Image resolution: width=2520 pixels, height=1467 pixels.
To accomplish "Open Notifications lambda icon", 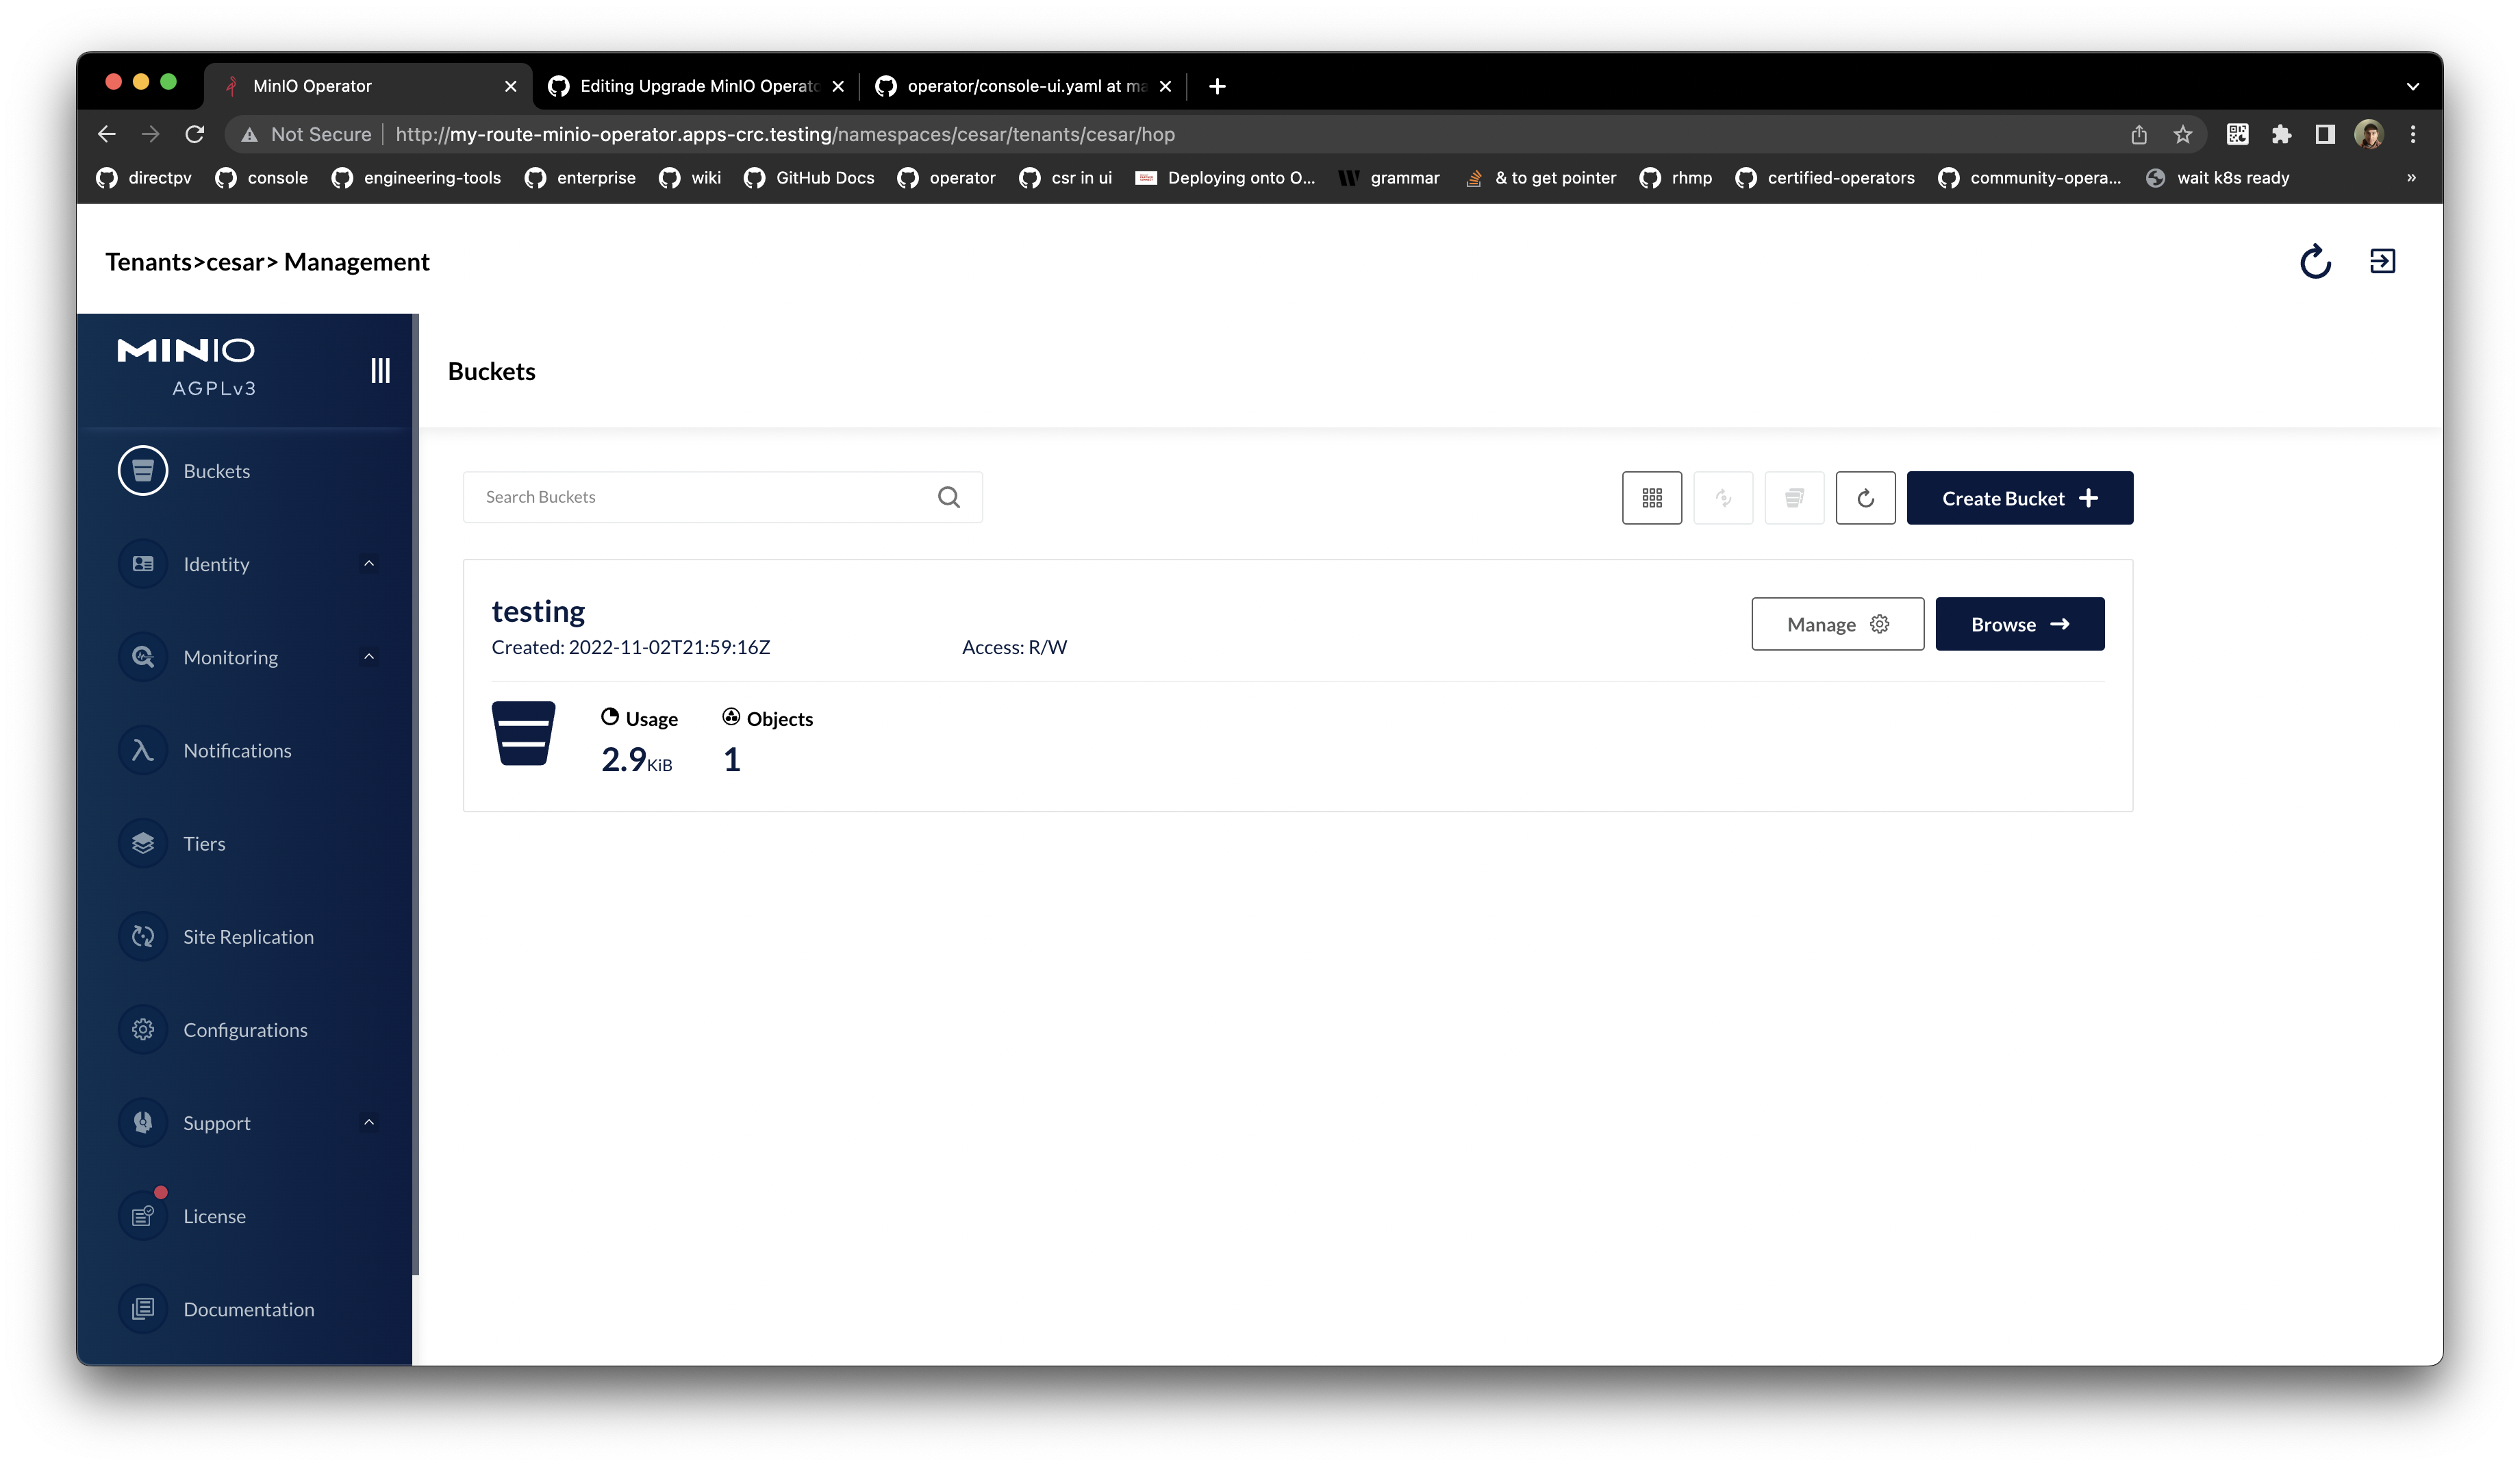I will (143, 750).
